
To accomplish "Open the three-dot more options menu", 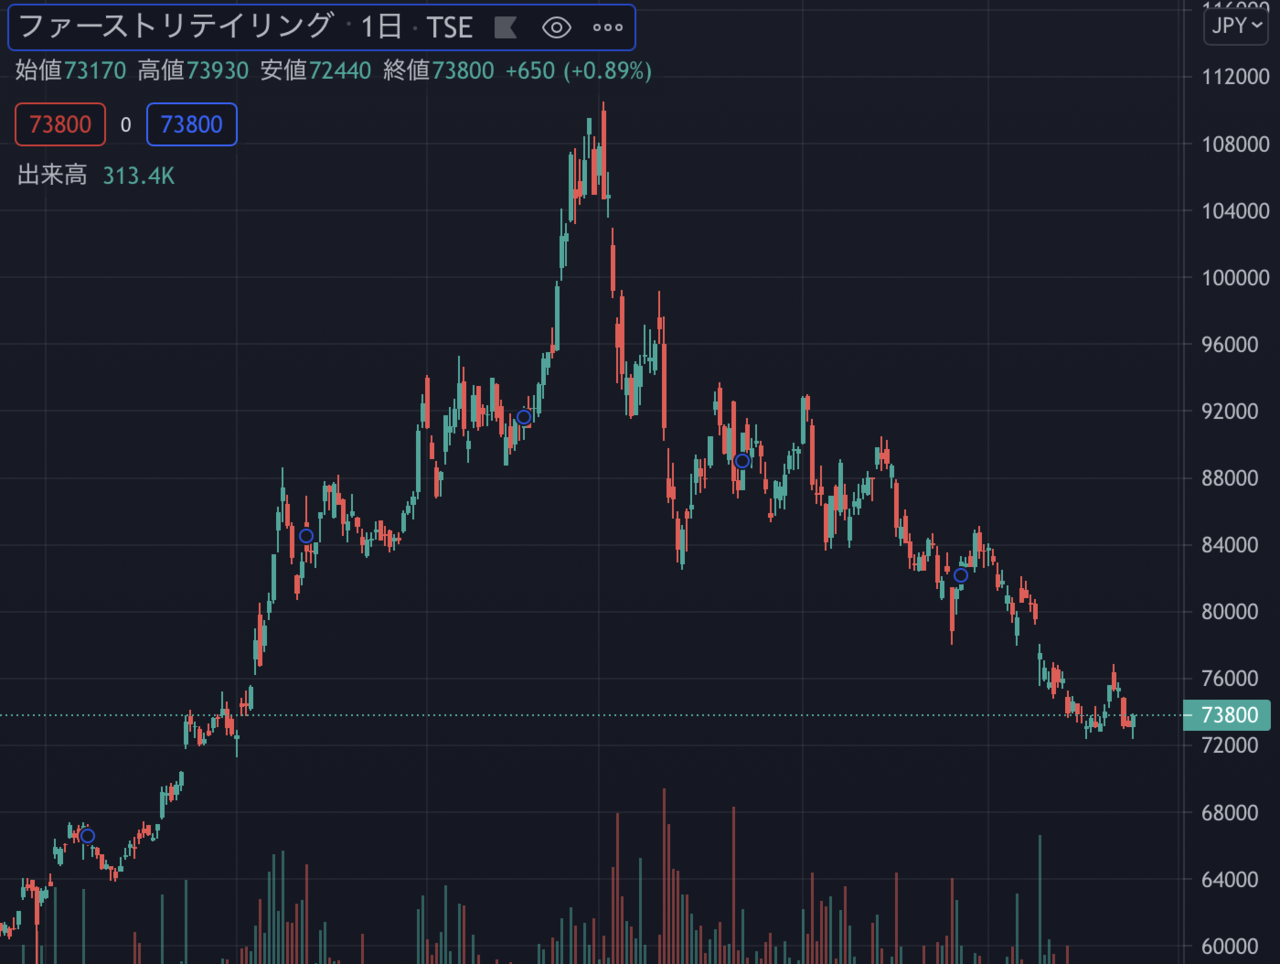I will pos(607,27).
